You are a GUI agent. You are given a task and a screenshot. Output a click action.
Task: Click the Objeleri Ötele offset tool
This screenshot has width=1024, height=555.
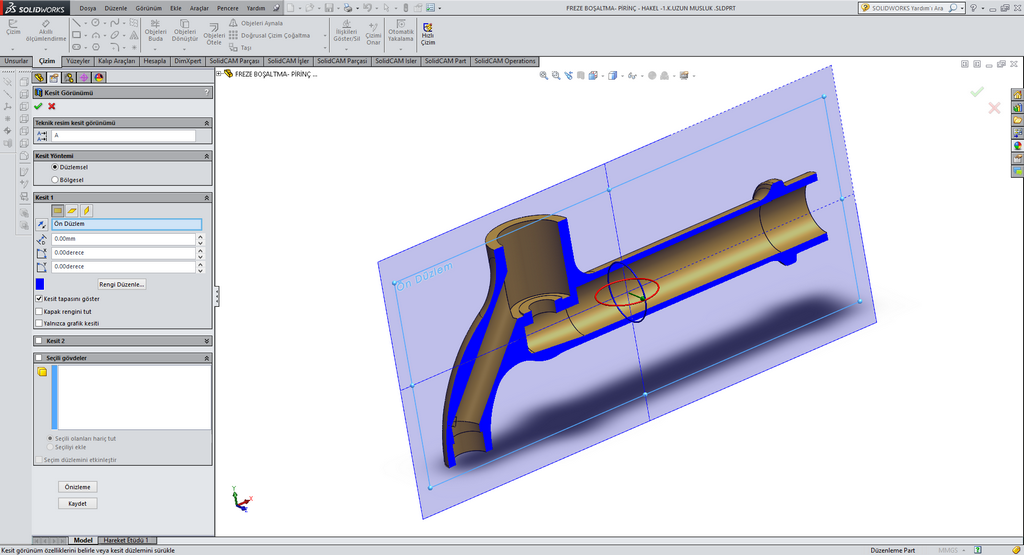[213, 34]
